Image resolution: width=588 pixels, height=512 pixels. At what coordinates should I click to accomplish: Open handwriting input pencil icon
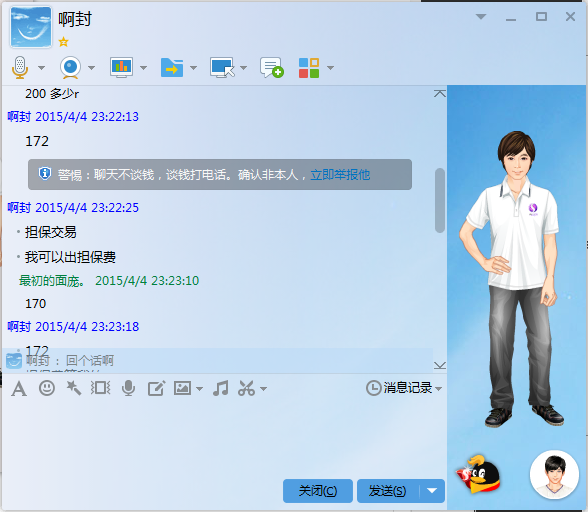coord(156,388)
